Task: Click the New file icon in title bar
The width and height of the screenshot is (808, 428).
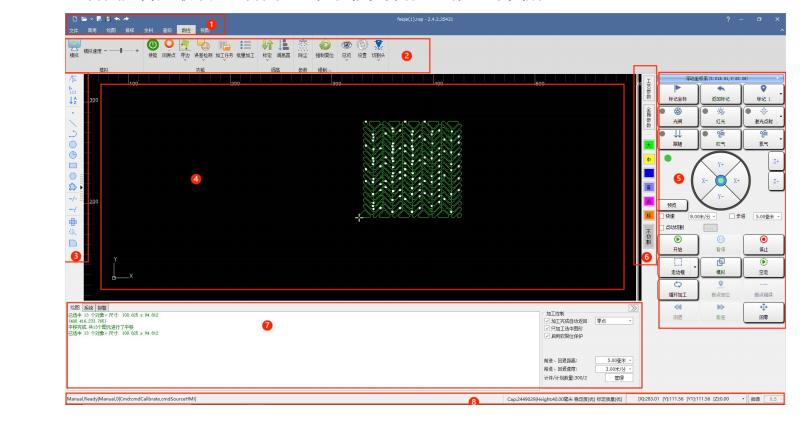Action: [75, 19]
